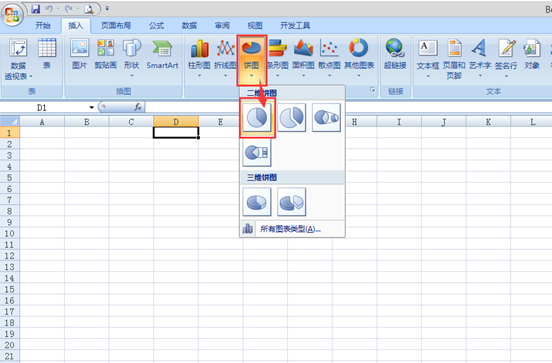The width and height of the screenshot is (552, 363).
Task: Redo the last action
Action: coord(69,9)
